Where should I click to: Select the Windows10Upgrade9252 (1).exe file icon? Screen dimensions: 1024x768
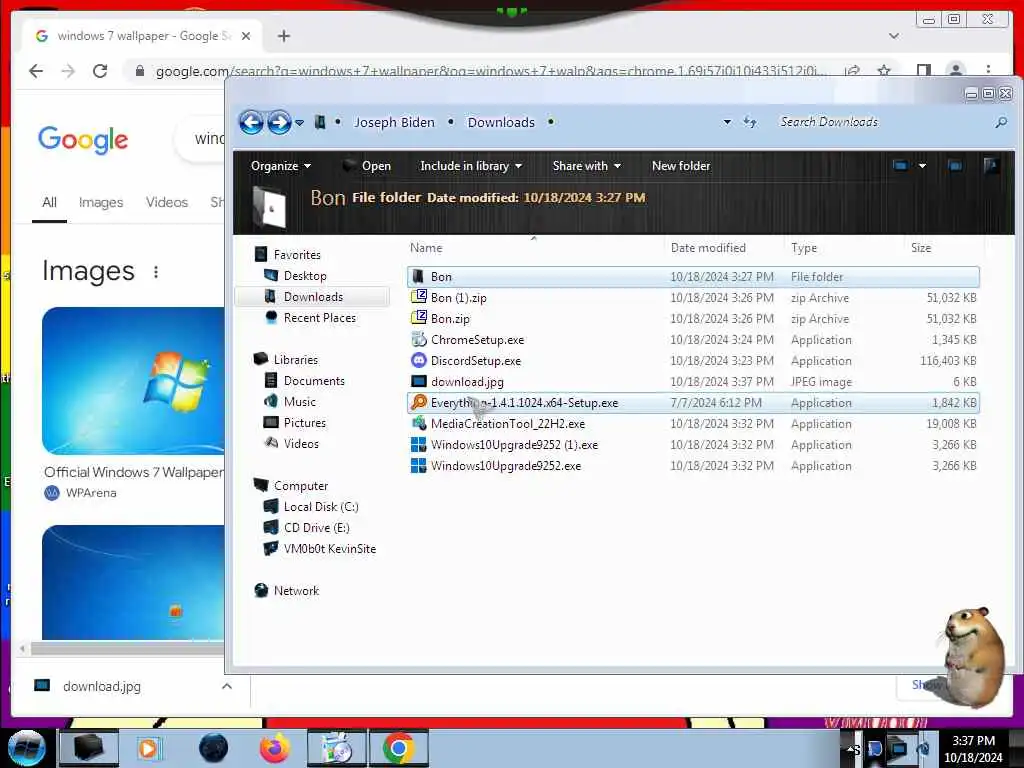418,444
